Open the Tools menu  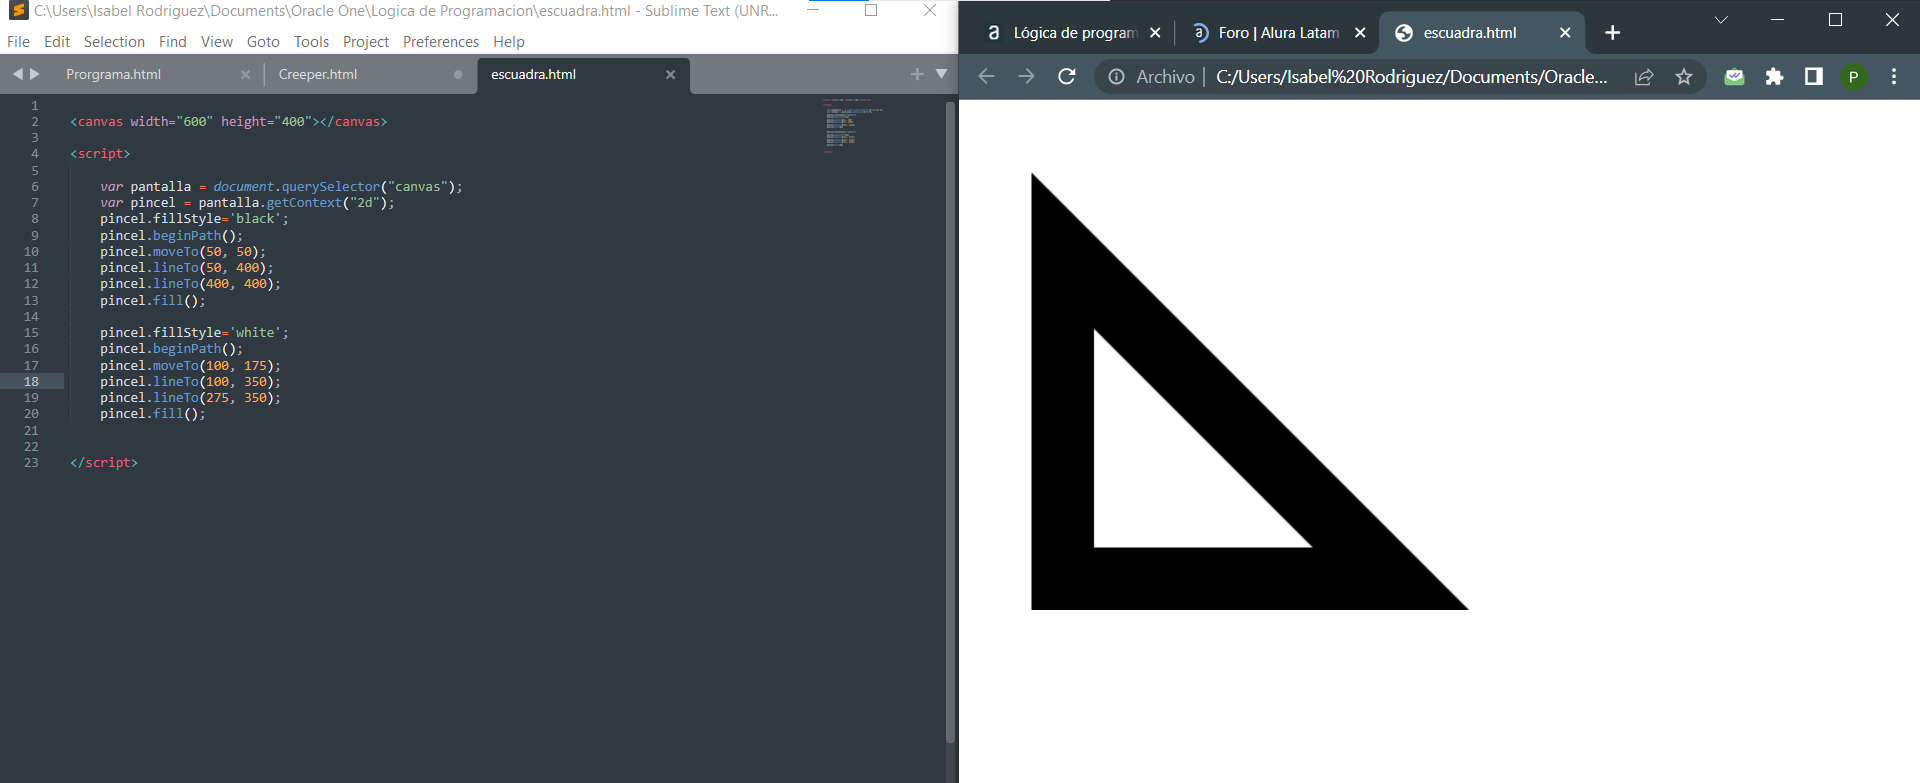[311, 42]
